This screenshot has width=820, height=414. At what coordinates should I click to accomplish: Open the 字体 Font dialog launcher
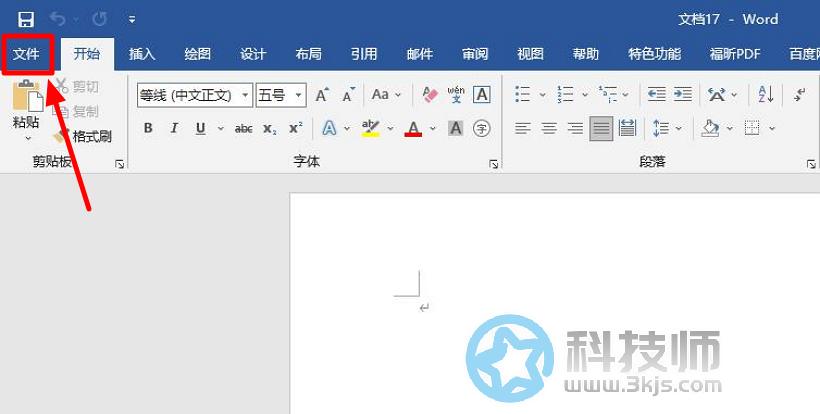tap(493, 163)
